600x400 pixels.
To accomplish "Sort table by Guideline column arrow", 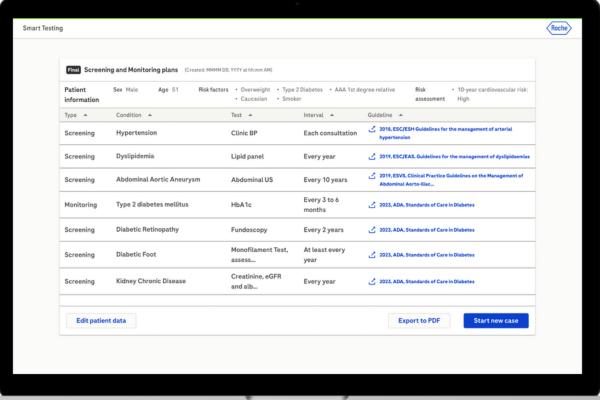I will (401, 115).
